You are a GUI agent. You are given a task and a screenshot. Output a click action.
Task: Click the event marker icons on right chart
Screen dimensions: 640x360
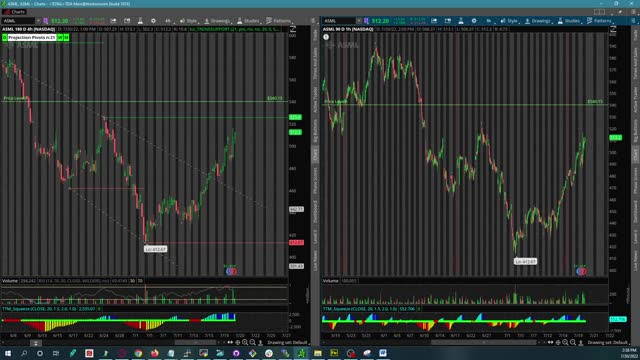[x=581, y=271]
